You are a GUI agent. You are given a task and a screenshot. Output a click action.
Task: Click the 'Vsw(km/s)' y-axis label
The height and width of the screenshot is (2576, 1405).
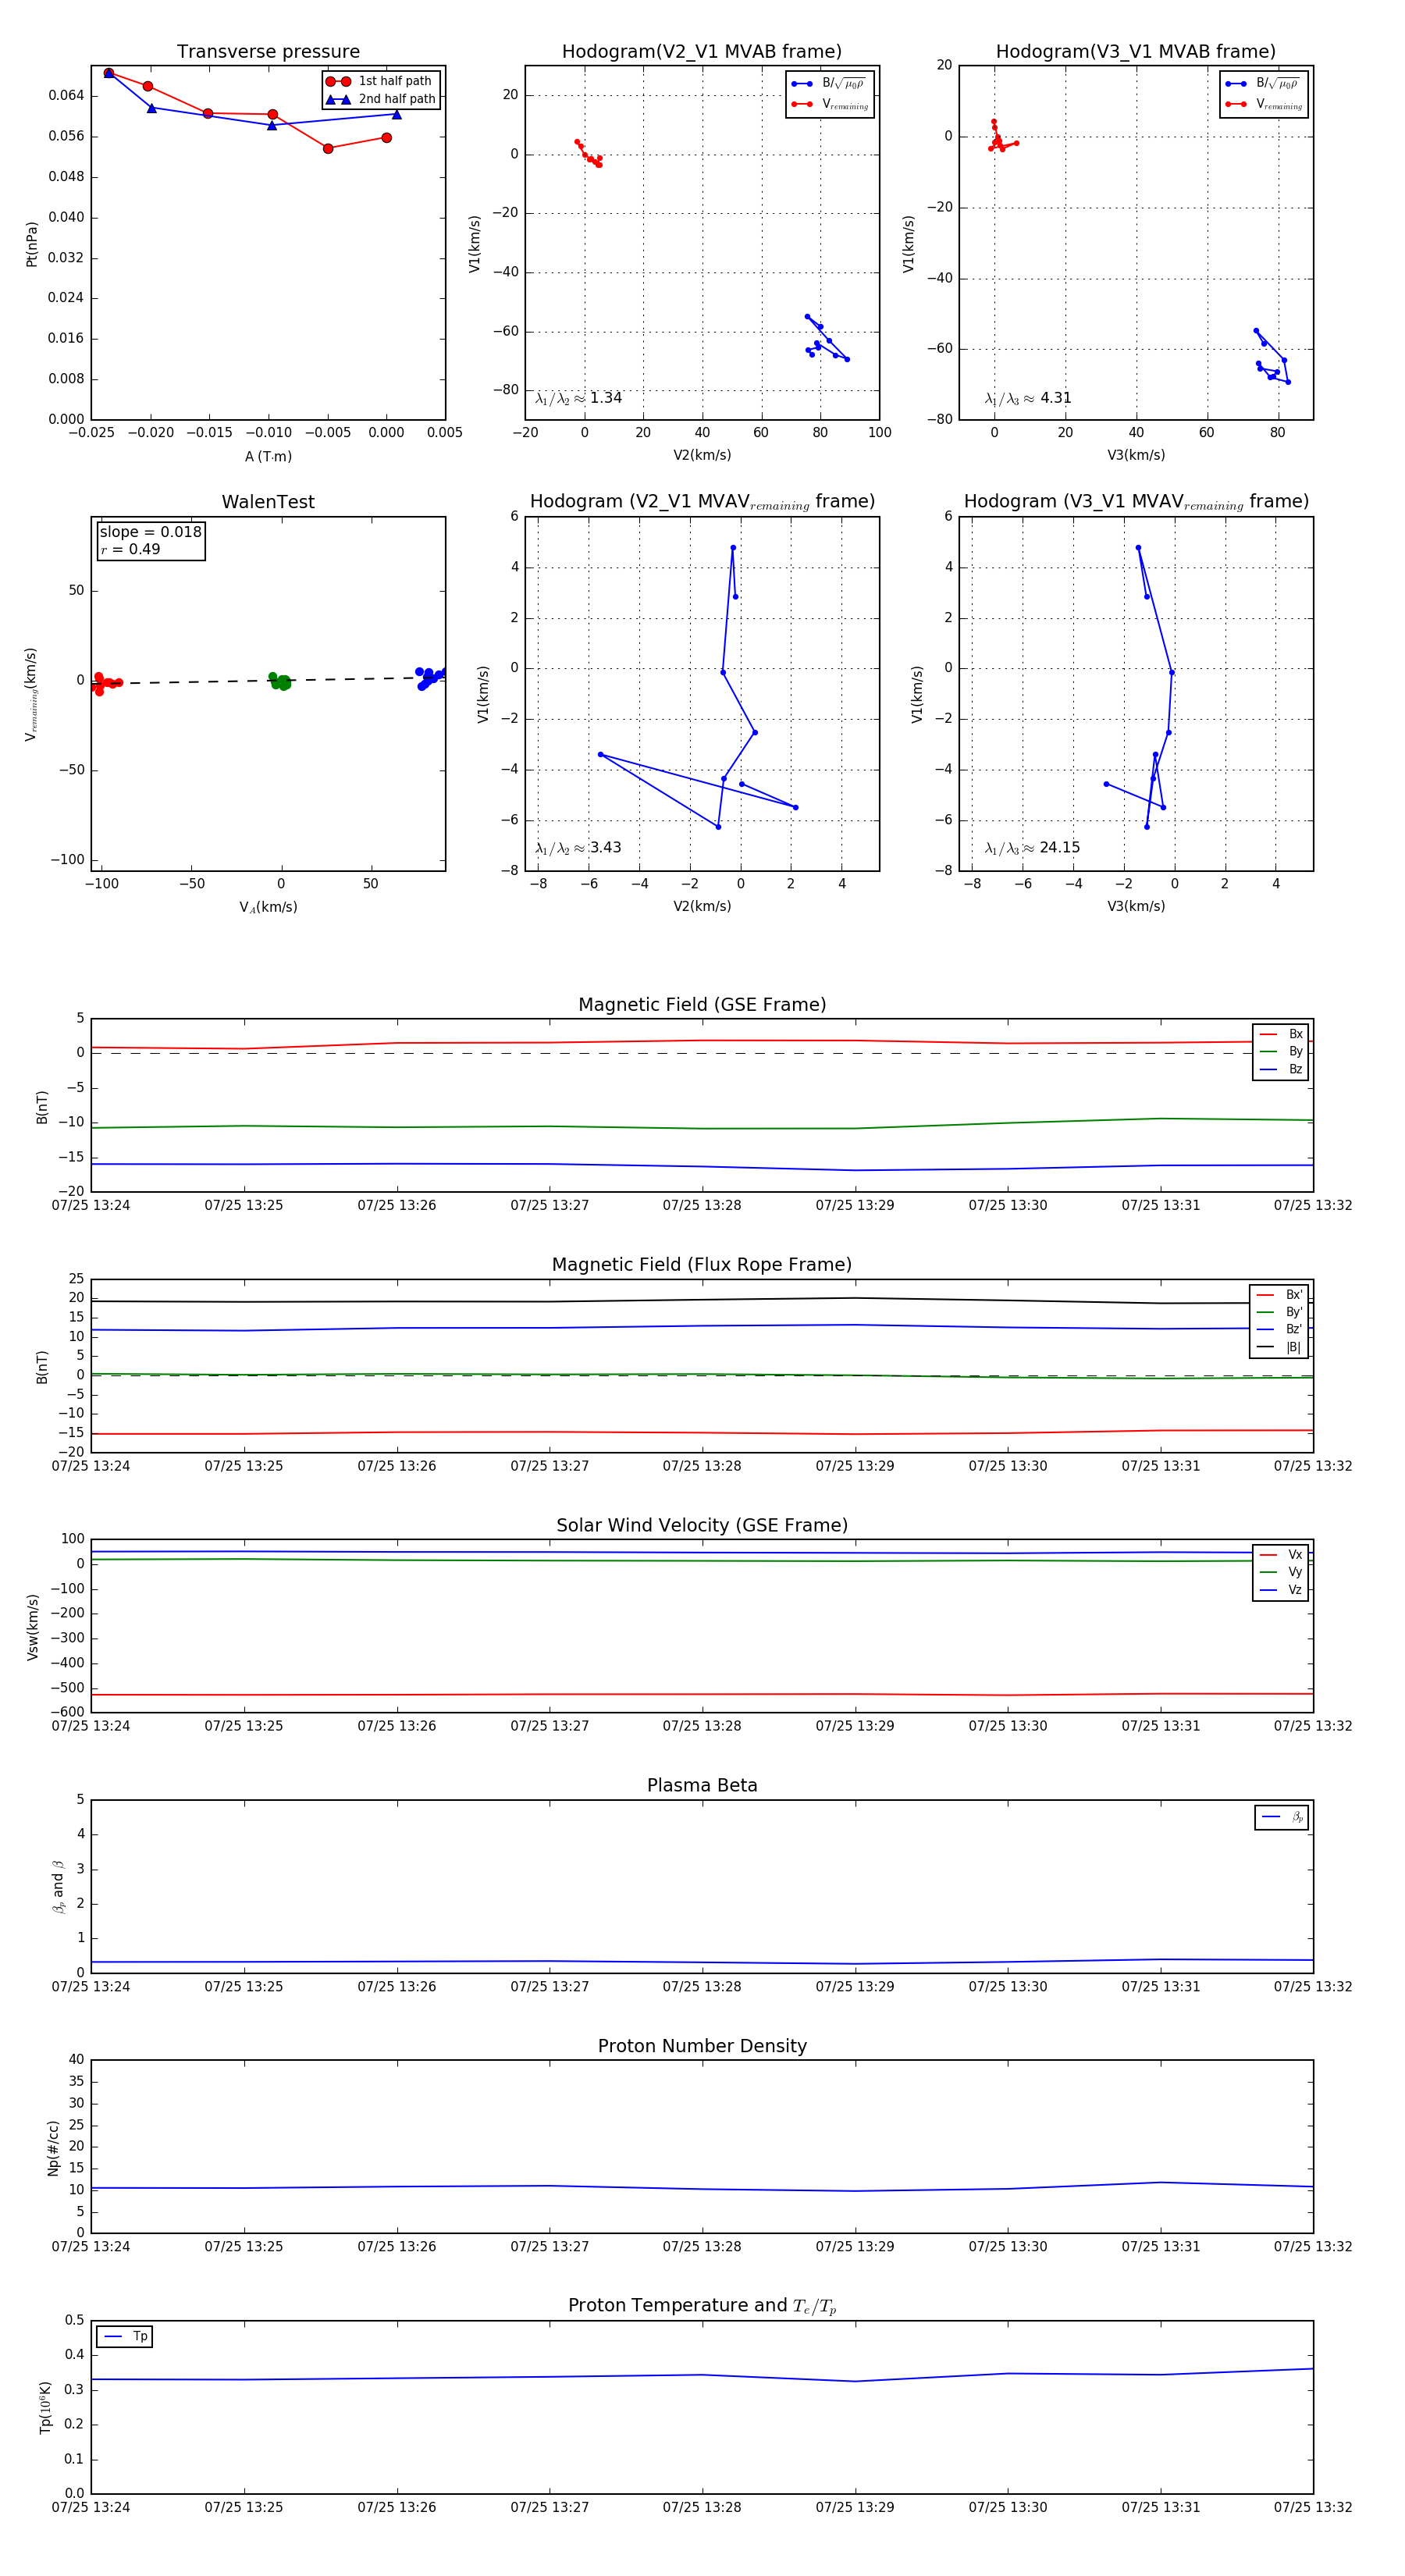pos(32,1628)
